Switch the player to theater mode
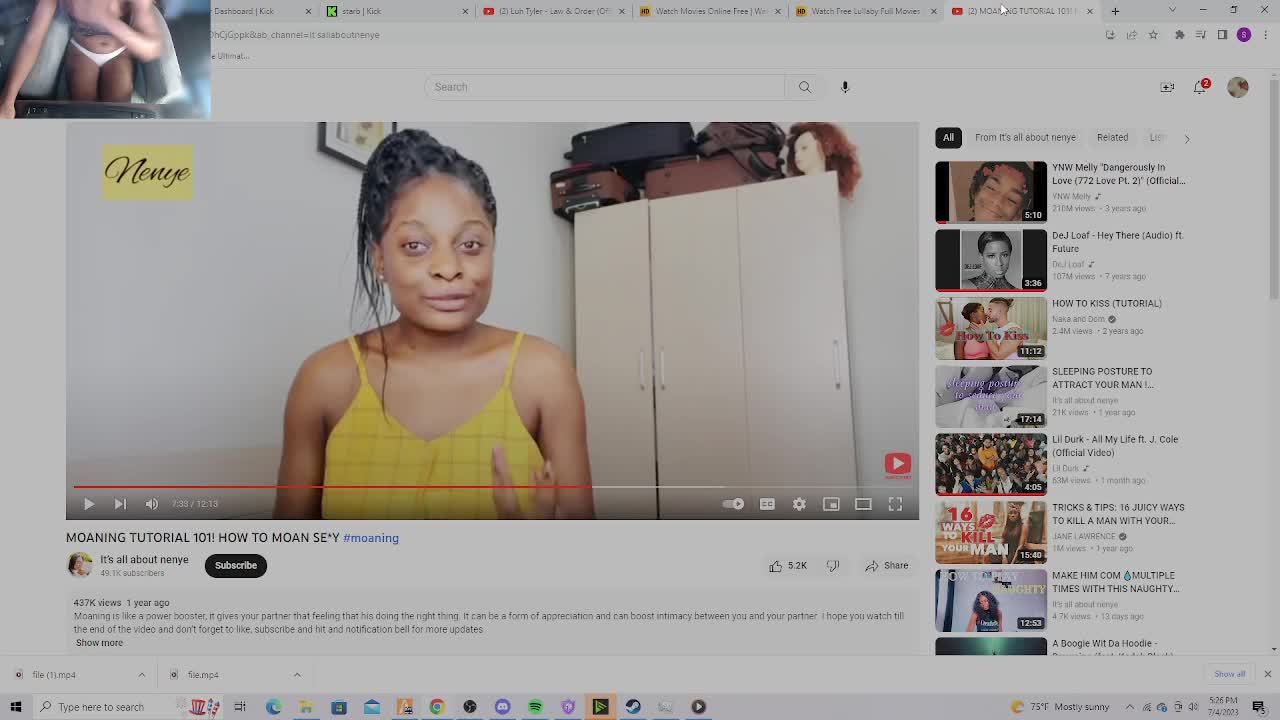1280x720 pixels. [863, 504]
